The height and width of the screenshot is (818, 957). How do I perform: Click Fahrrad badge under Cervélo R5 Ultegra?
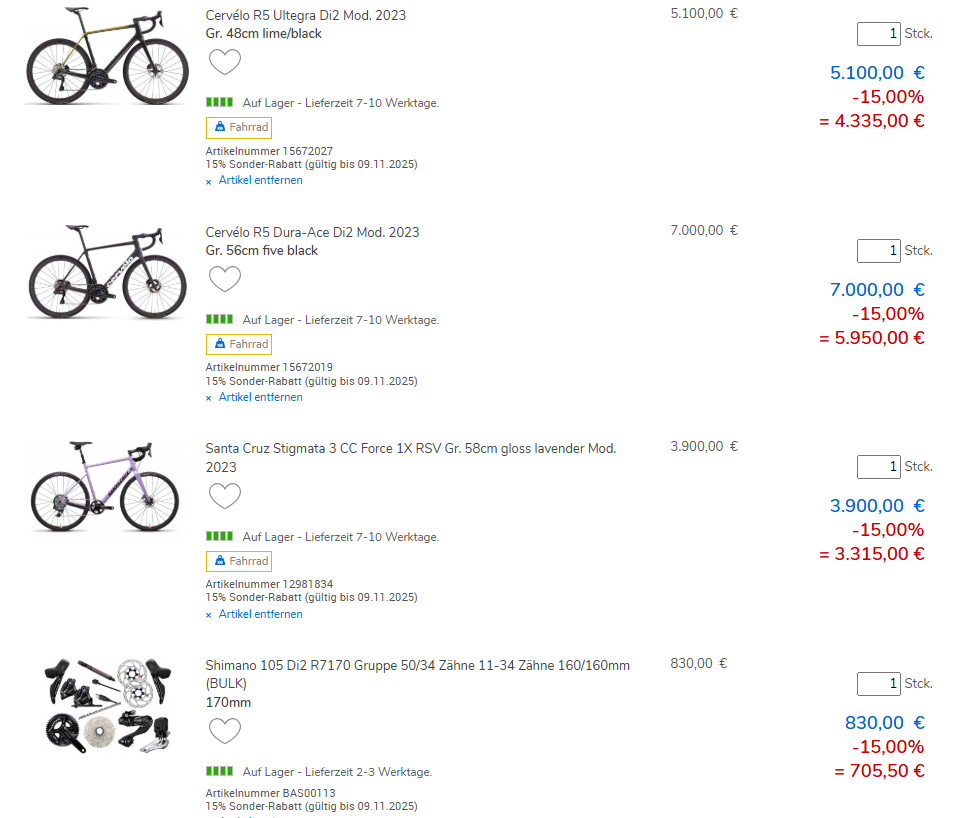pyautogui.click(x=239, y=128)
